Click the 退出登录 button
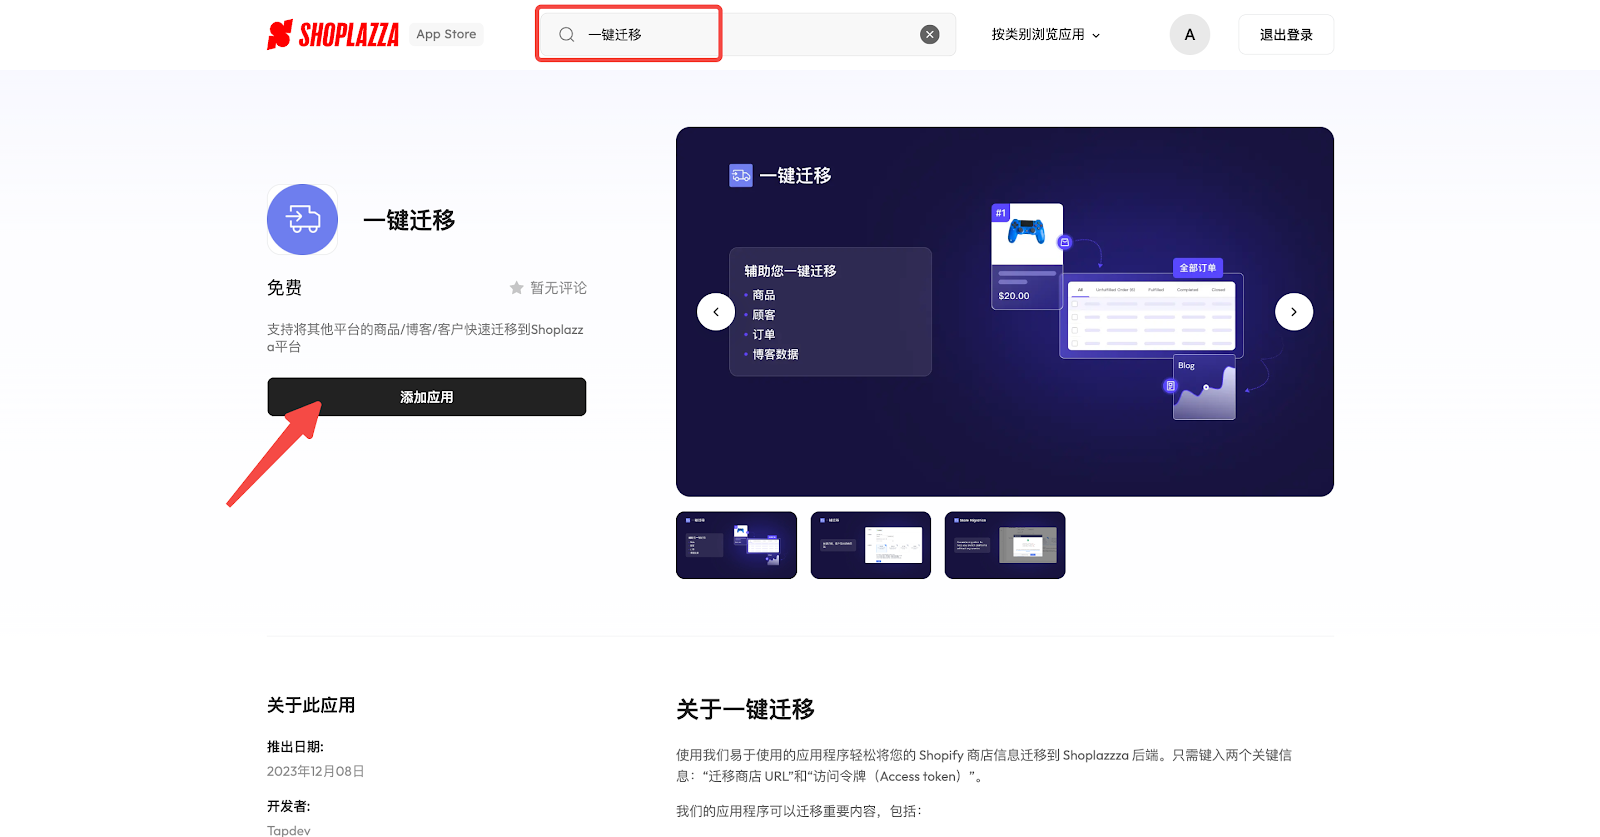Viewport: 1600px width, 837px height. click(x=1286, y=34)
